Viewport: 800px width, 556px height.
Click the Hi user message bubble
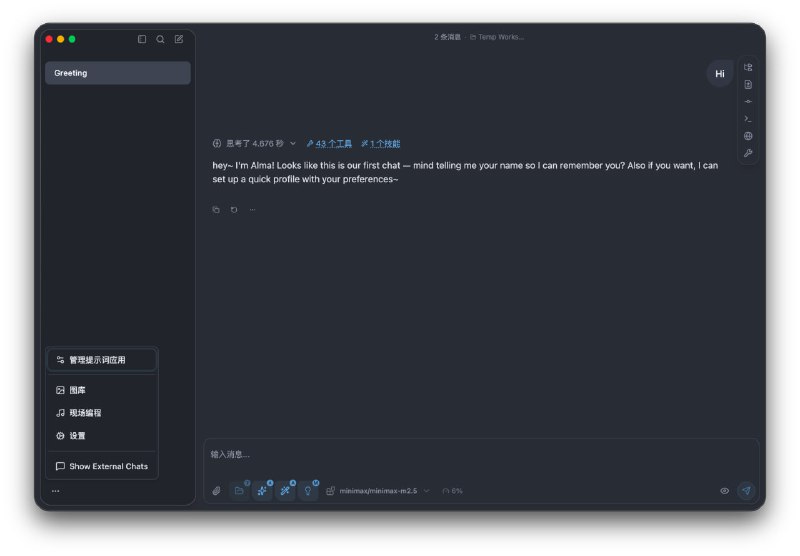(x=720, y=73)
